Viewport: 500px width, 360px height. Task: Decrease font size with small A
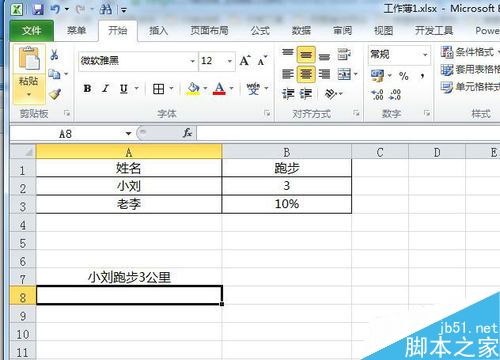(x=262, y=61)
